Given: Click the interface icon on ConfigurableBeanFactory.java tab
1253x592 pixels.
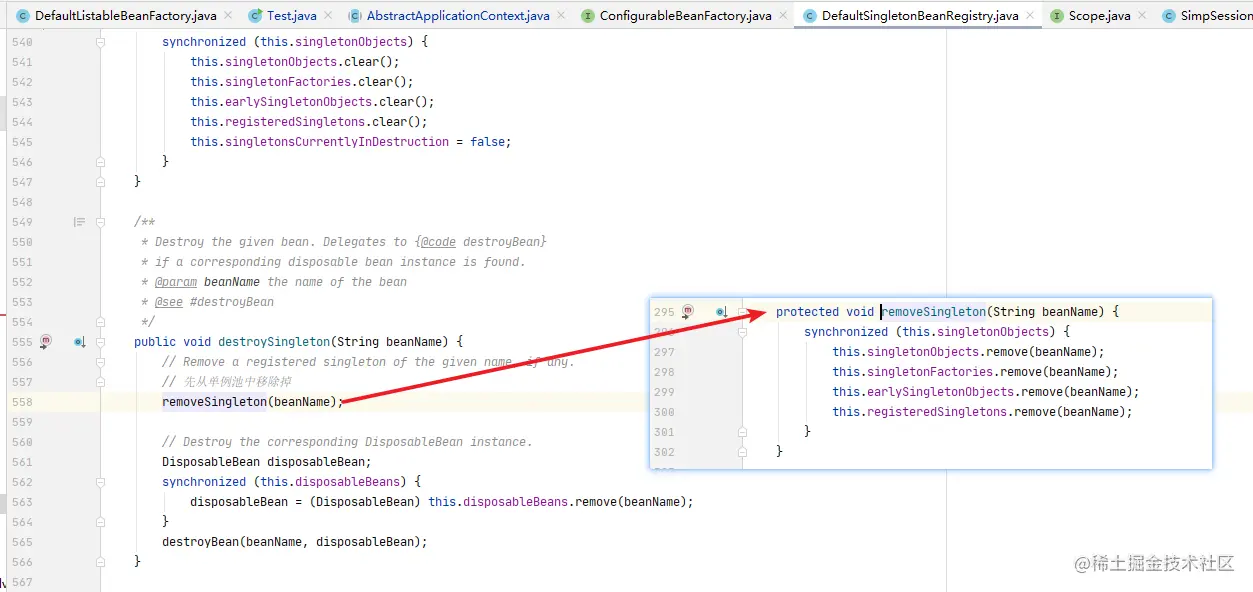Looking at the screenshot, I should tap(588, 16).
